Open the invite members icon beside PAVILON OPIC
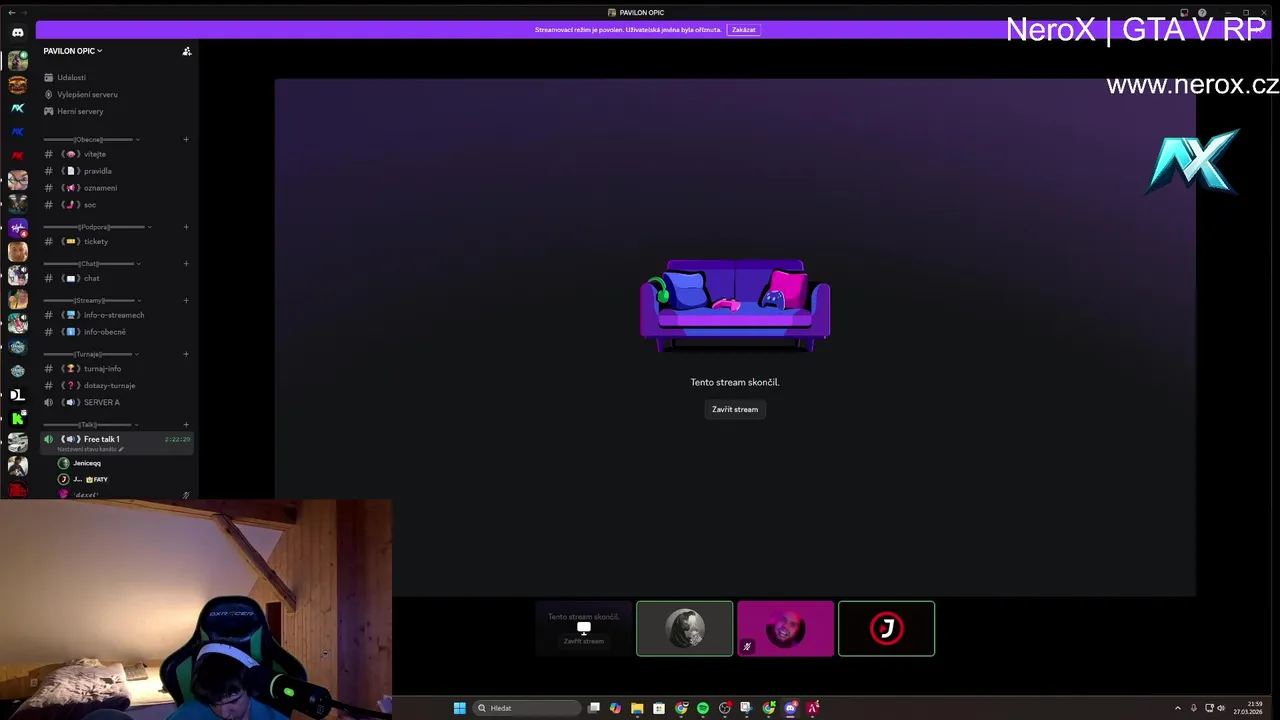The height and width of the screenshot is (720, 1280). click(186, 51)
